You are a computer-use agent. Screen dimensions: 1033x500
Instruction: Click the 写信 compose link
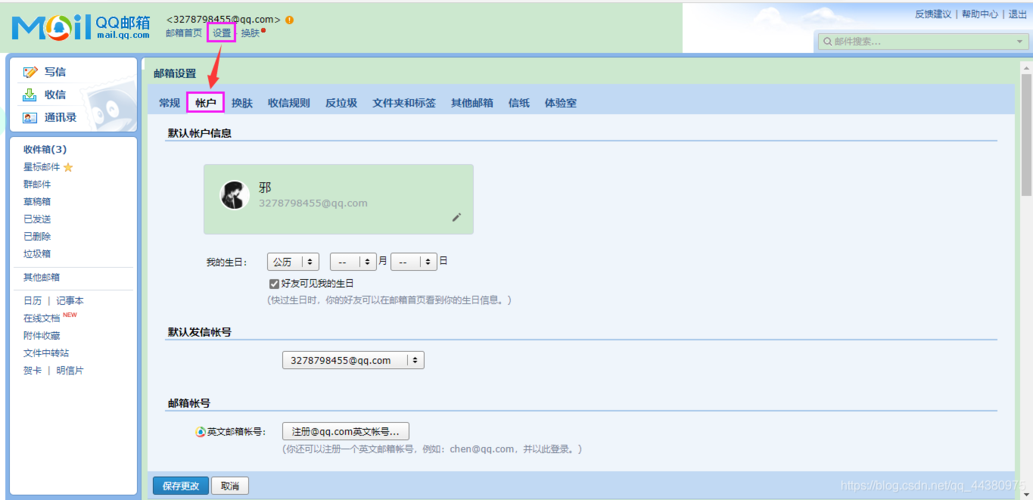pyautogui.click(x=55, y=72)
